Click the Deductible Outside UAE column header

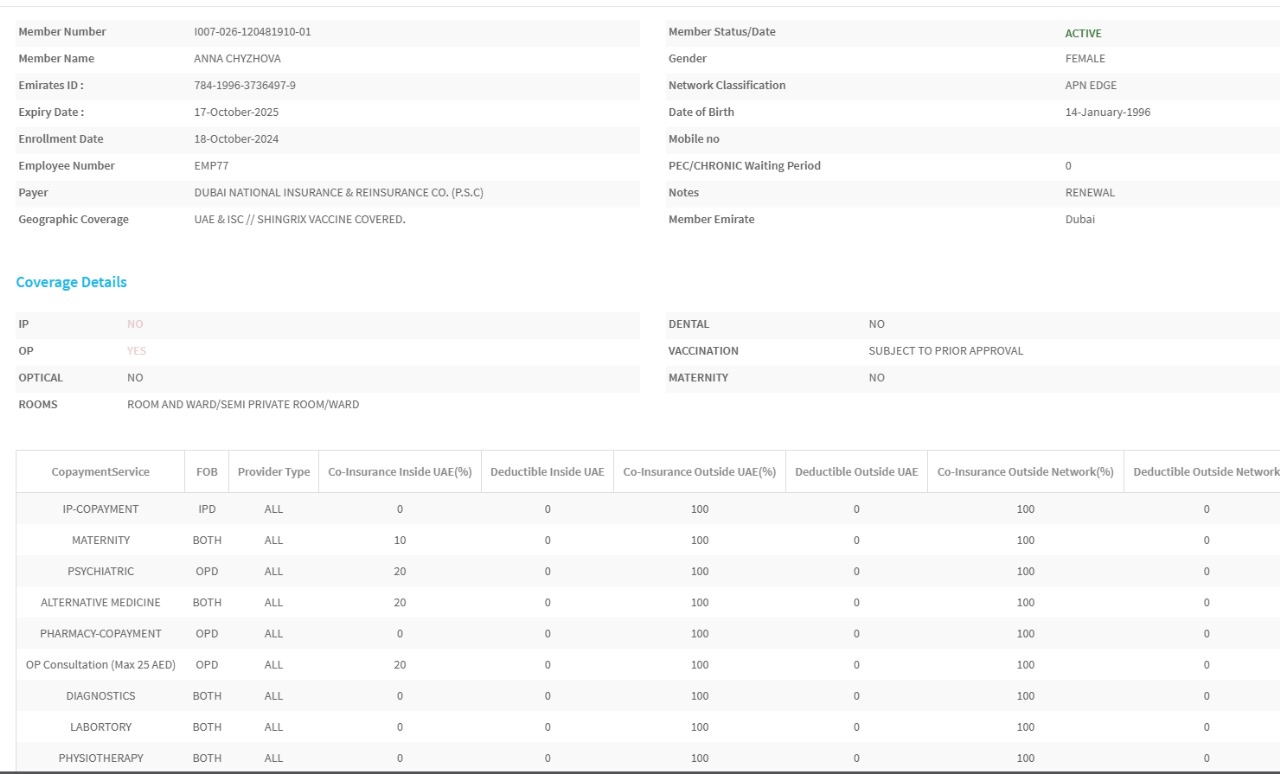856,472
